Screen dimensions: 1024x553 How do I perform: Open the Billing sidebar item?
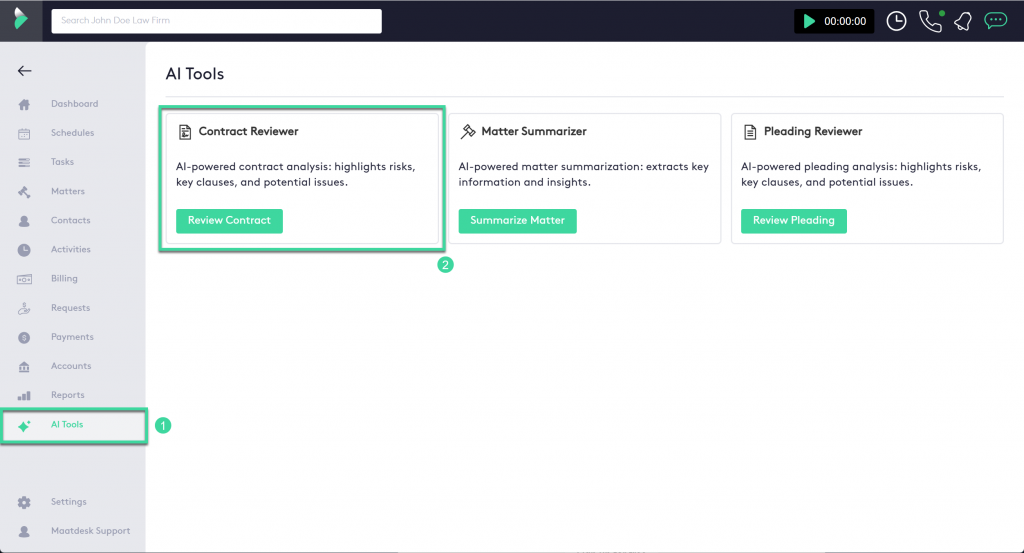(64, 279)
